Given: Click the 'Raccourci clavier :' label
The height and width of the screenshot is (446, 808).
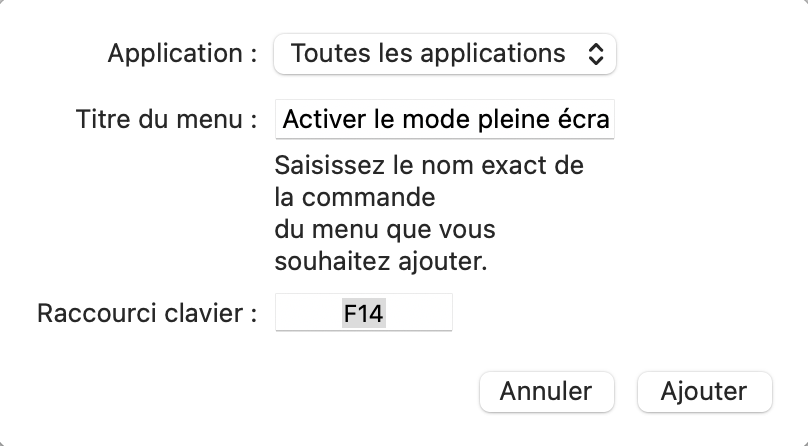Looking at the screenshot, I should click(147, 313).
